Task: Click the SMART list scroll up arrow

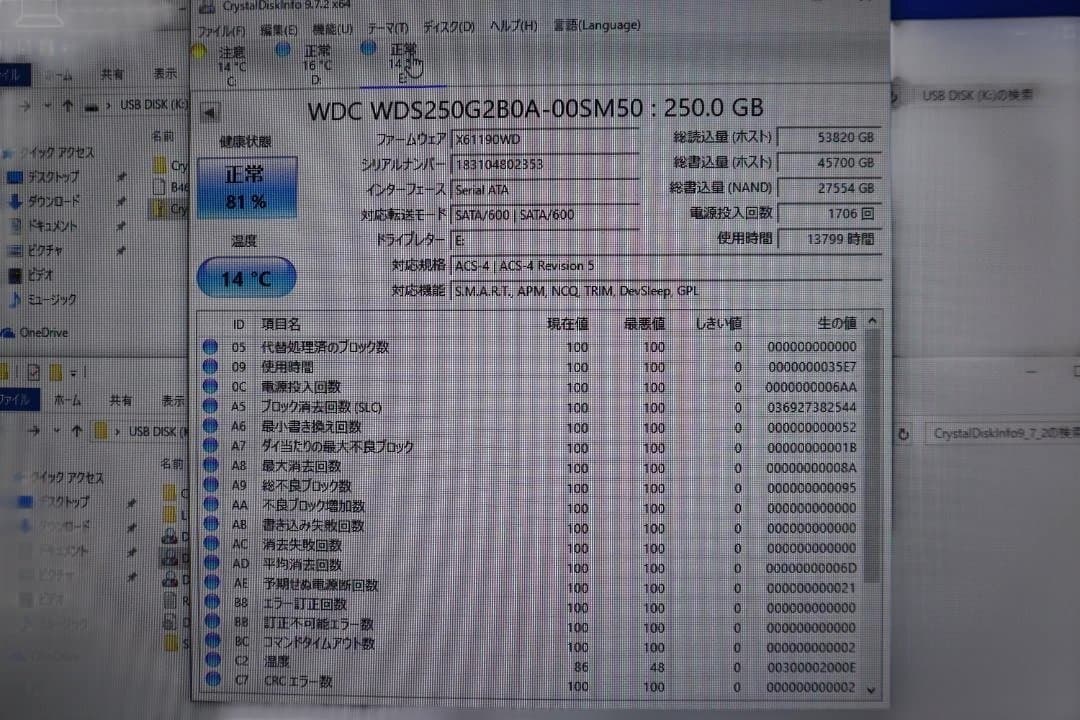Action: (x=872, y=321)
